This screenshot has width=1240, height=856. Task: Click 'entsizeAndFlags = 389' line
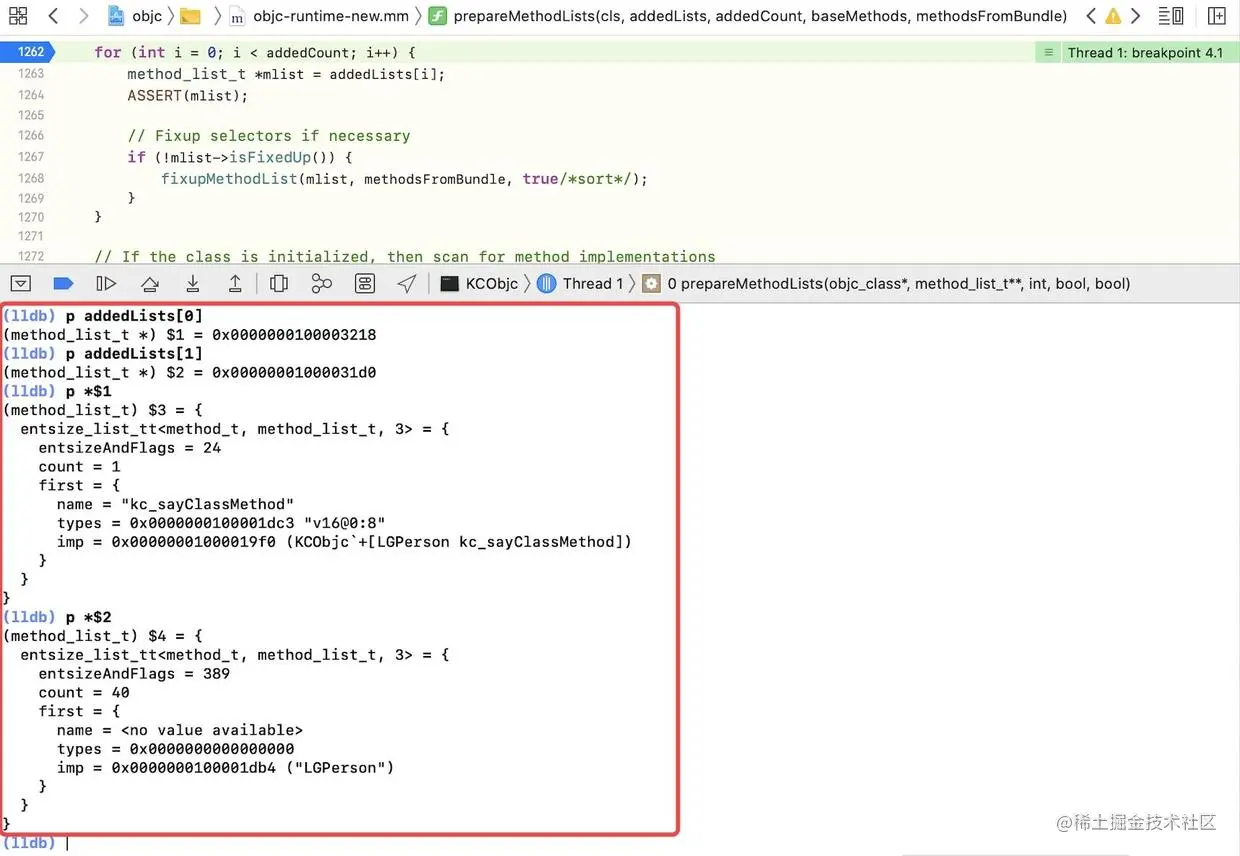[x=134, y=674]
